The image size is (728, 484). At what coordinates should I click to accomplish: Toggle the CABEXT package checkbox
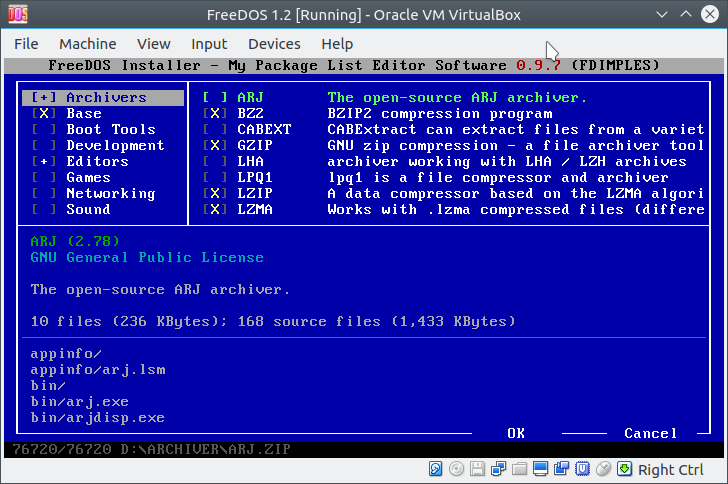pyautogui.click(x=215, y=129)
